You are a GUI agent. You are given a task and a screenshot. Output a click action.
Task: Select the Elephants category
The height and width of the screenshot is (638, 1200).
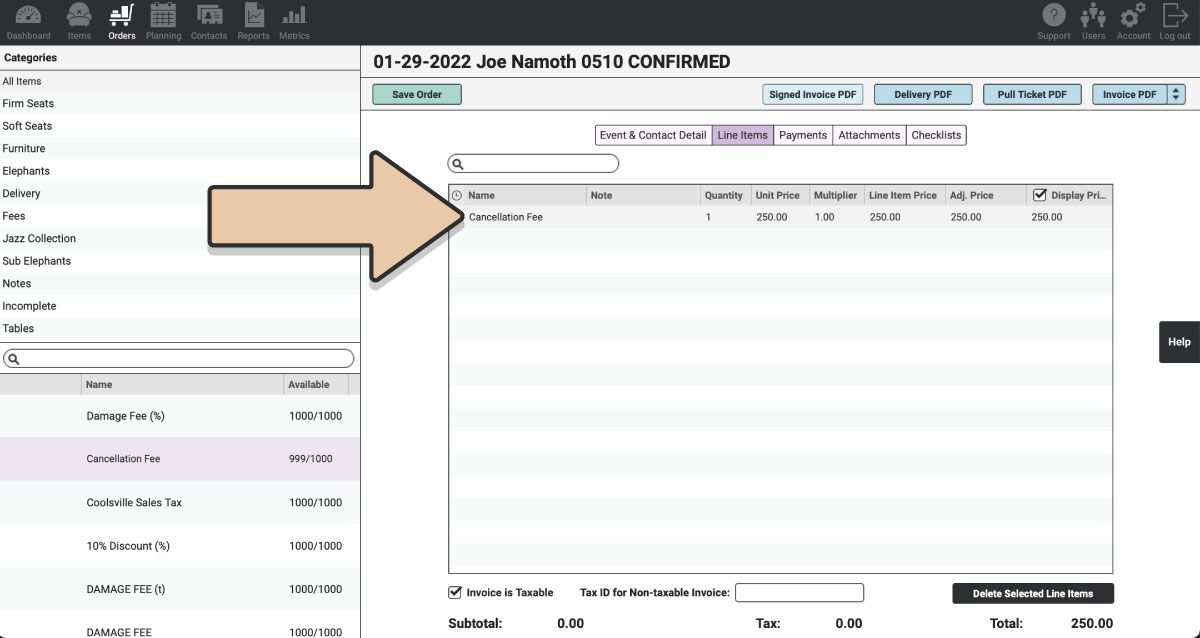tap(180, 171)
